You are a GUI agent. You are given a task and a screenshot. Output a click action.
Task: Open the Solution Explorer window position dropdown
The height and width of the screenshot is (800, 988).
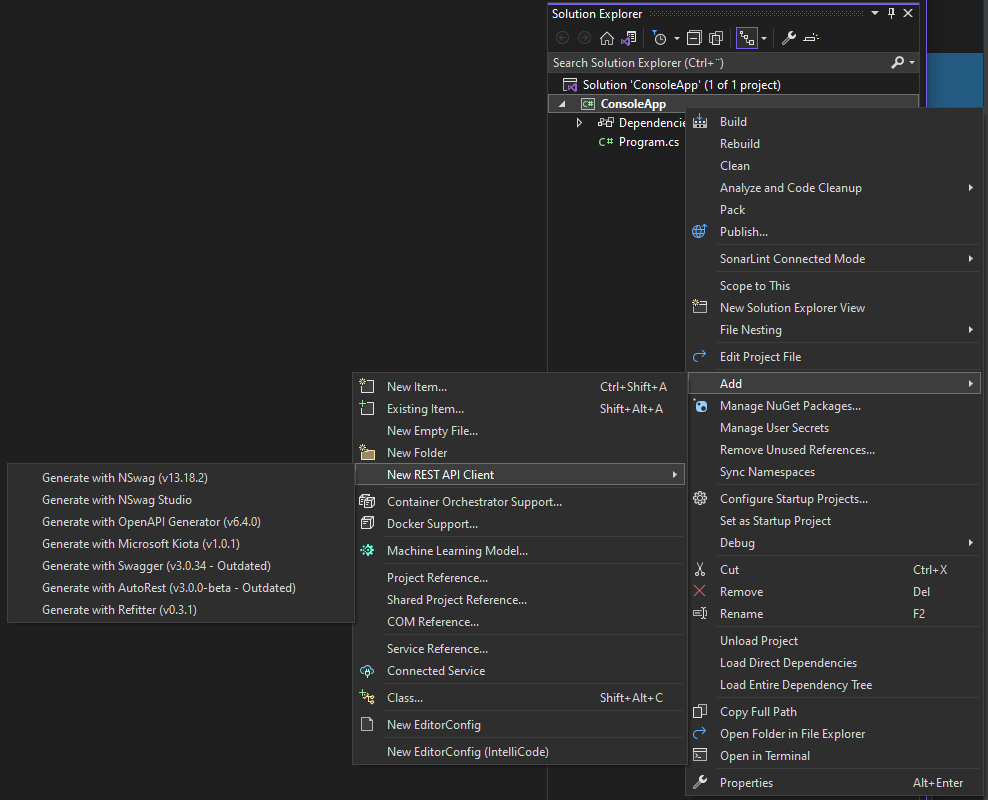875,13
